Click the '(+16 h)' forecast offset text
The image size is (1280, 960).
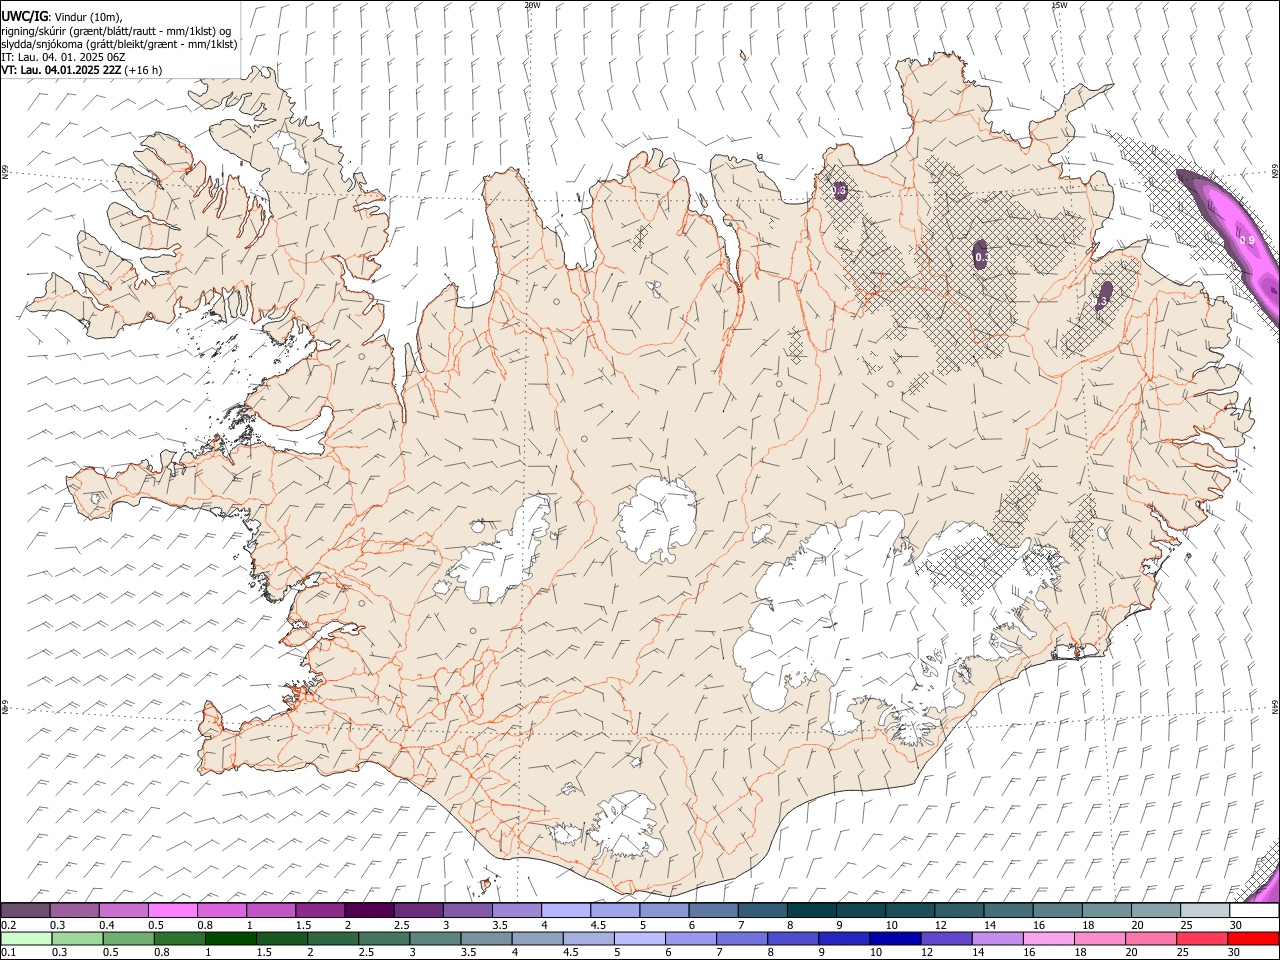click(x=144, y=70)
